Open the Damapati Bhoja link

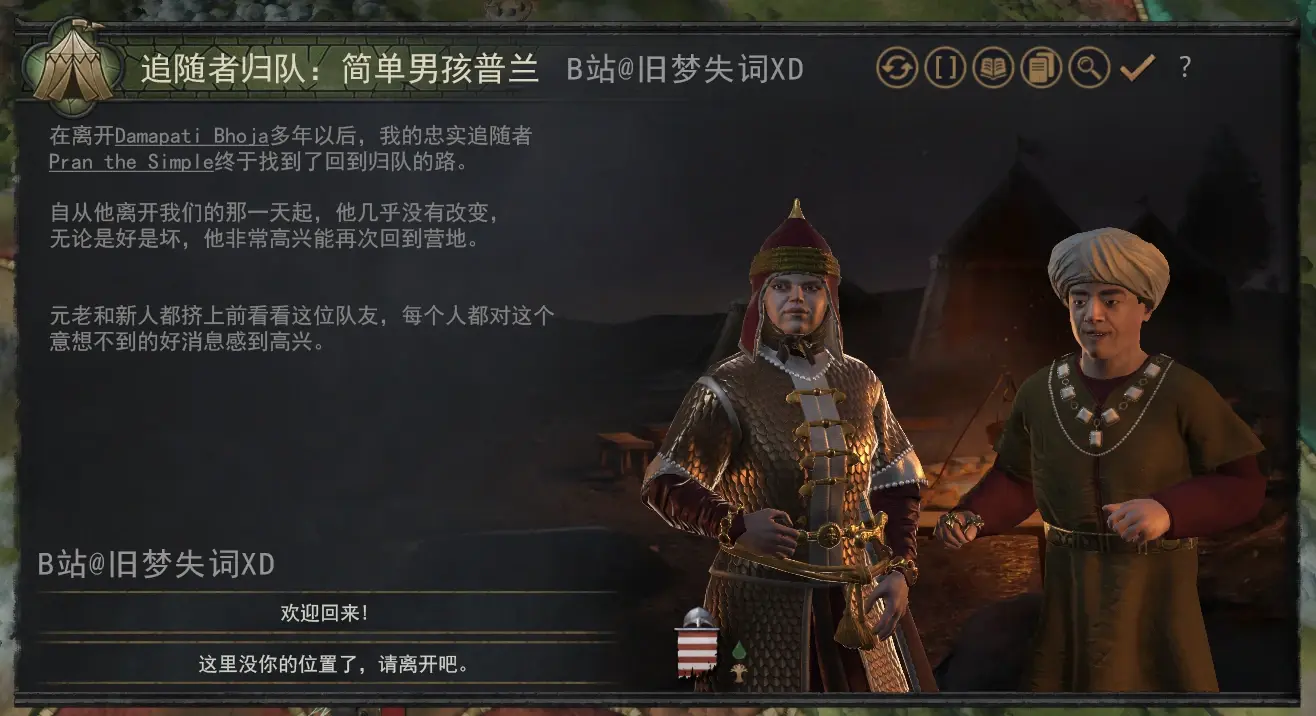click(191, 137)
